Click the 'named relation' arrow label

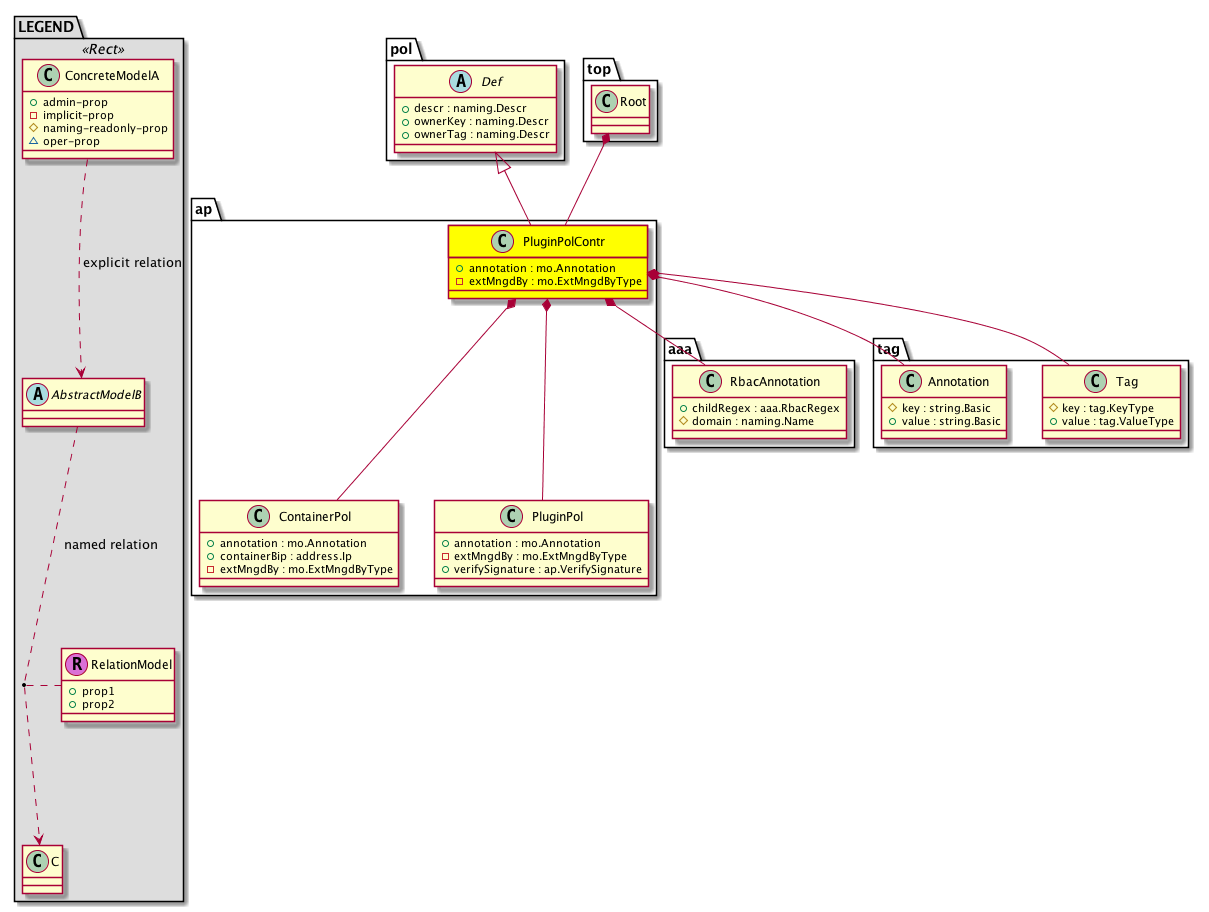pyautogui.click(x=111, y=545)
